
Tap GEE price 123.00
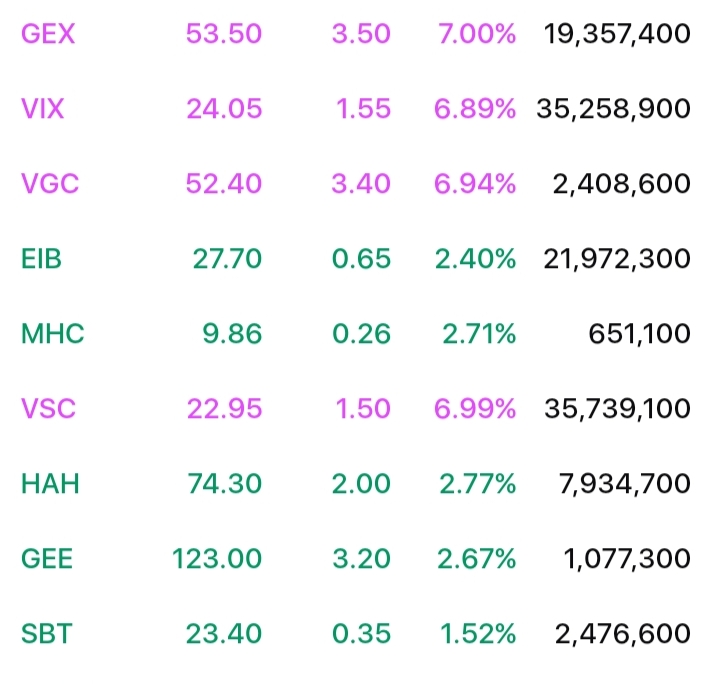click(217, 558)
